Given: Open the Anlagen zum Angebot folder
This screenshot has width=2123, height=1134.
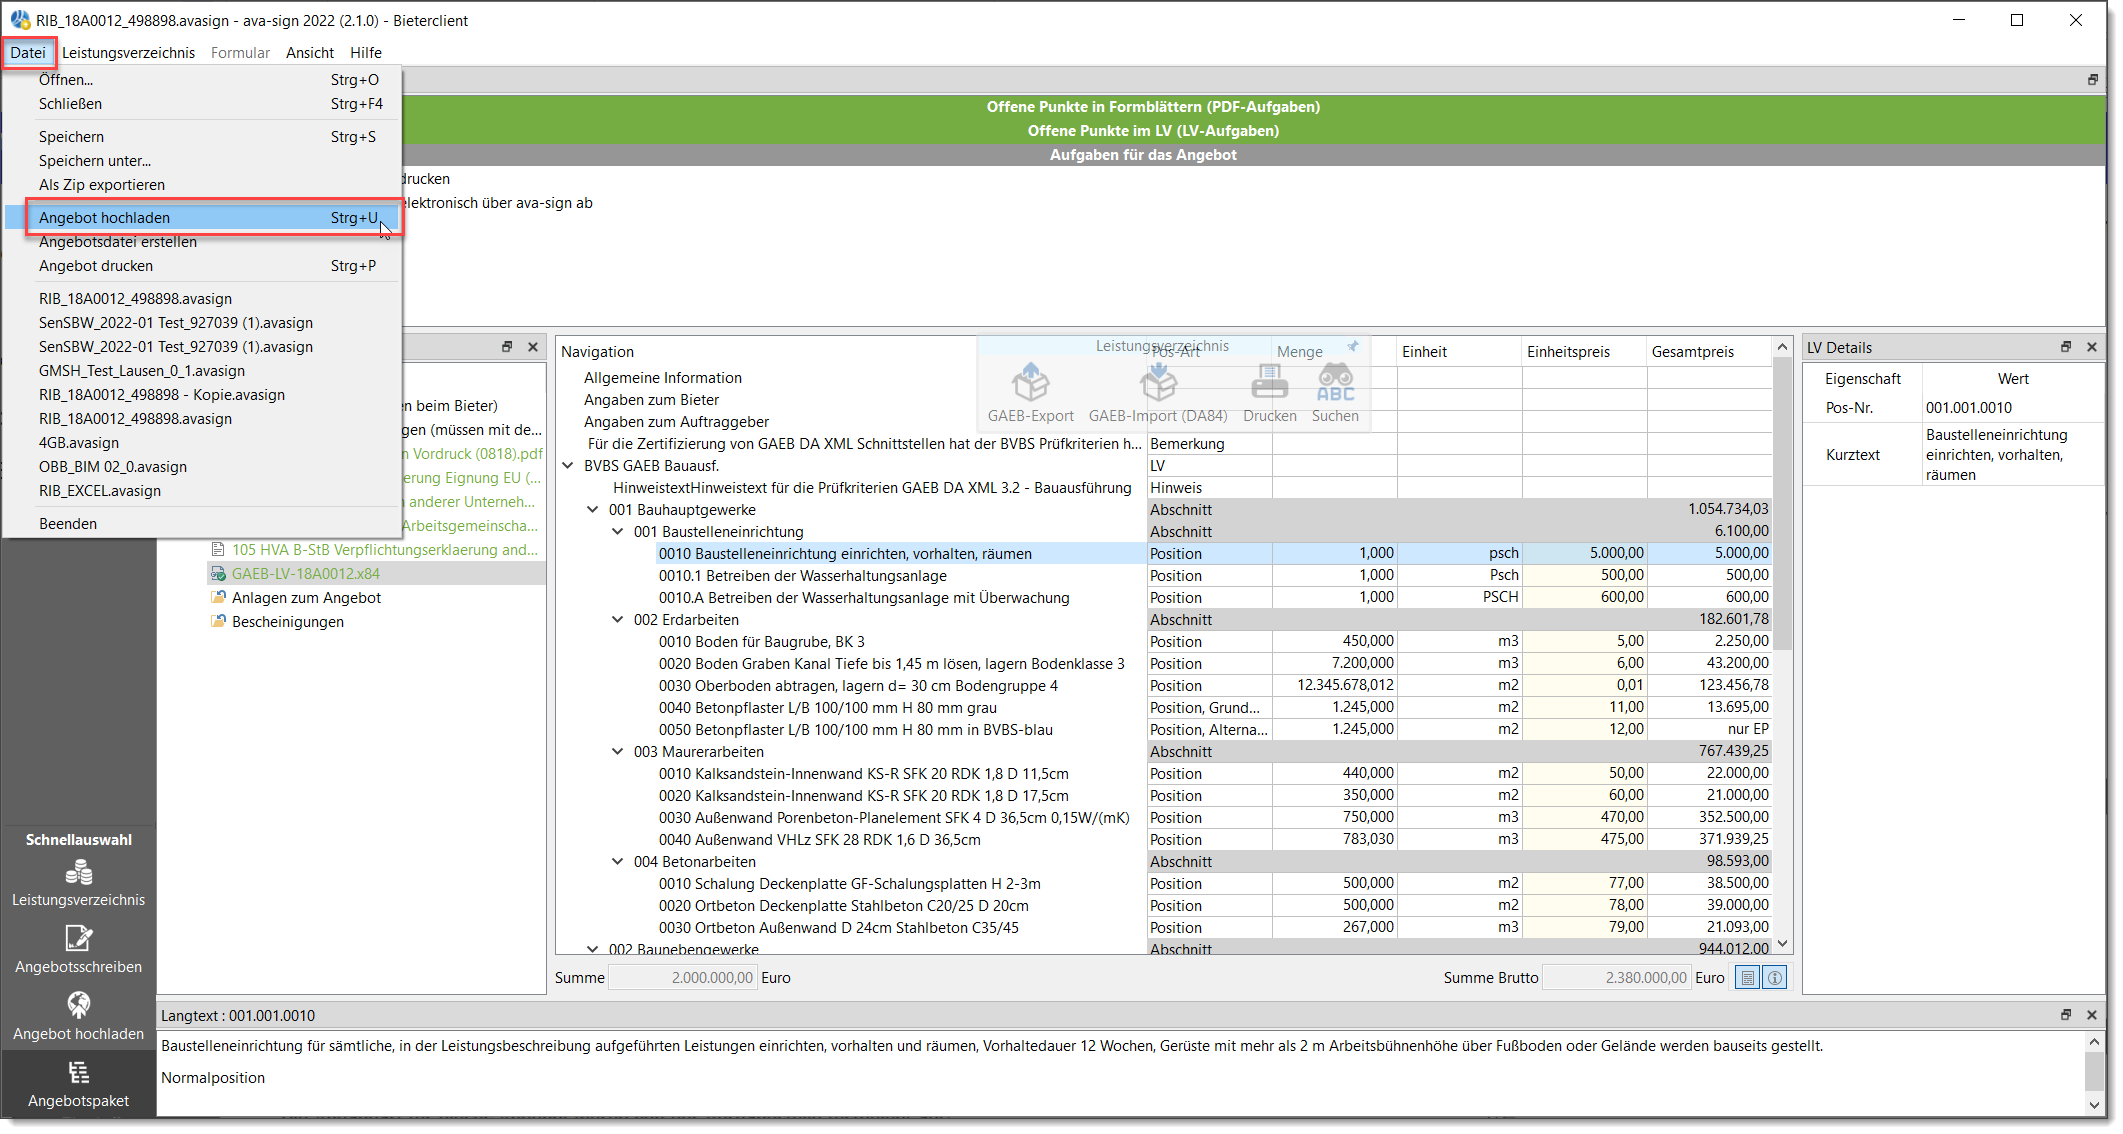Looking at the screenshot, I should [x=306, y=598].
